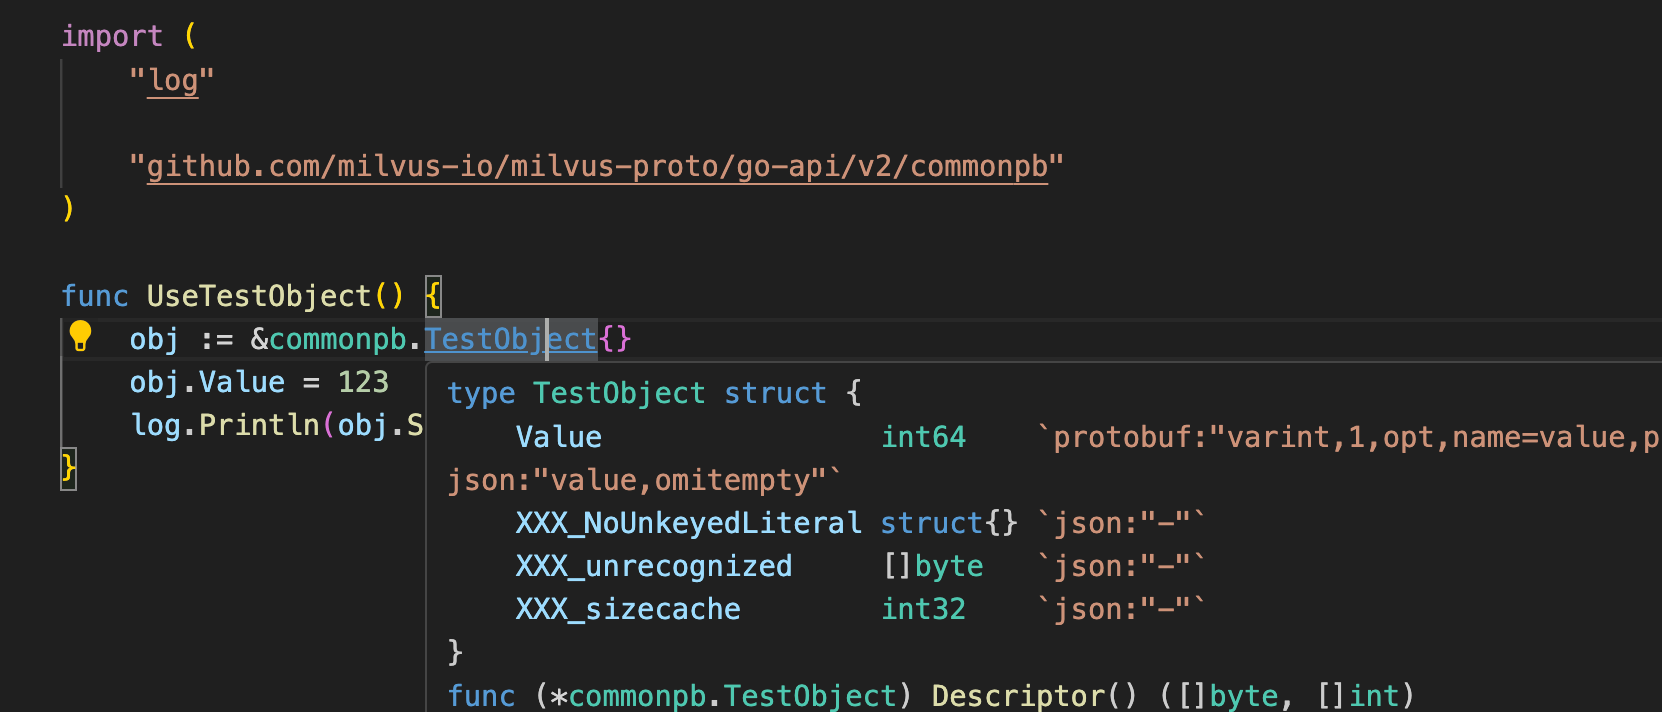The width and height of the screenshot is (1662, 712).
Task: Click the closing parenthesis of the import block
Action: pyautogui.click(x=68, y=208)
